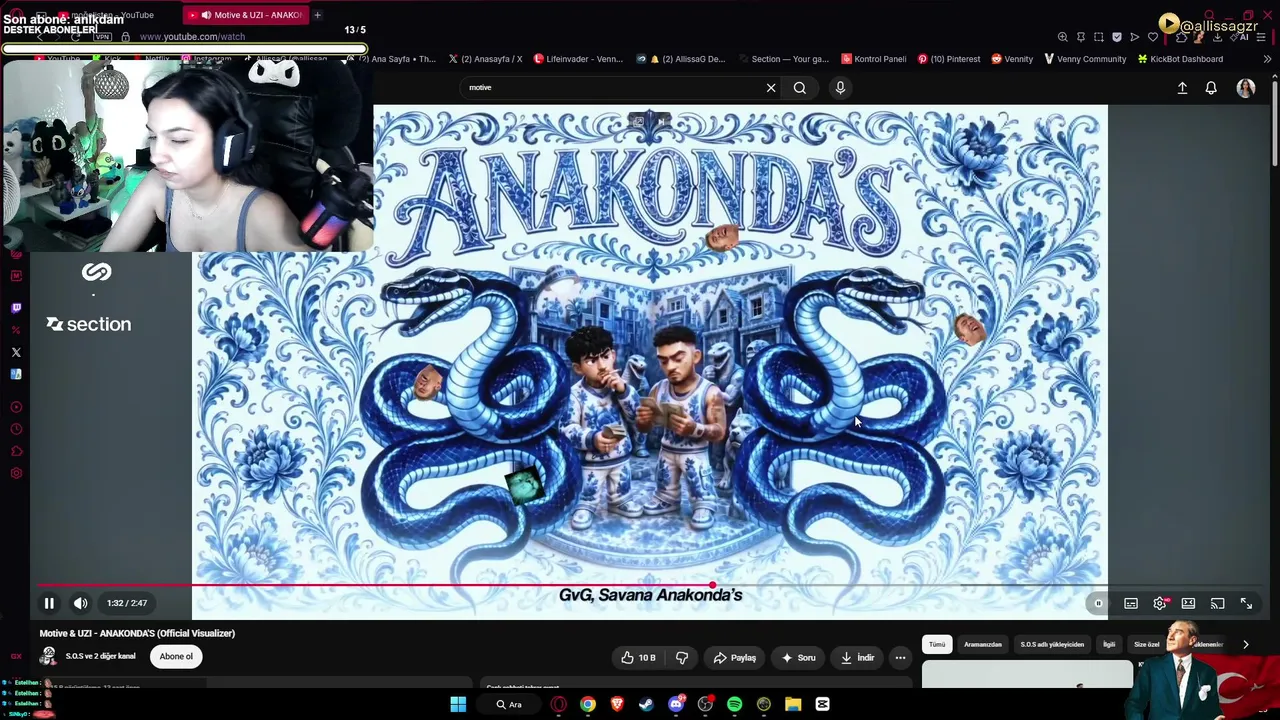Mute the video volume speaker icon
Image resolution: width=1280 pixels, height=720 pixels.
pos(81,603)
